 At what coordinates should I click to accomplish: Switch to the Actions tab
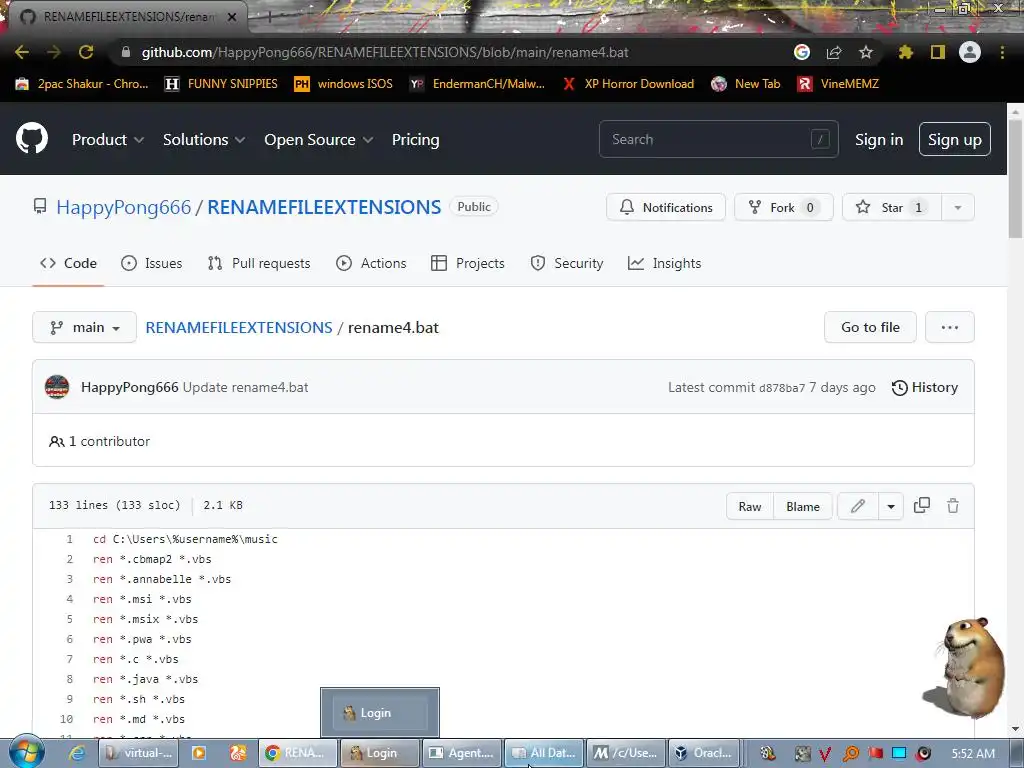pyautogui.click(x=371, y=263)
